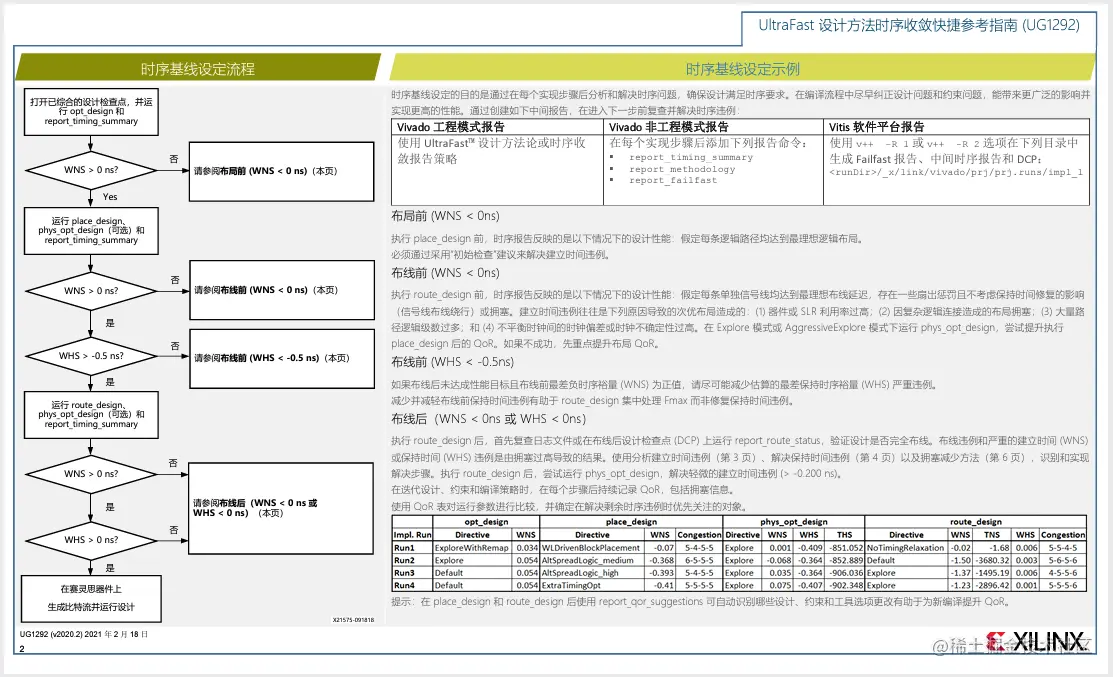Click the 'phys_opt_design' table group header

tap(794, 522)
